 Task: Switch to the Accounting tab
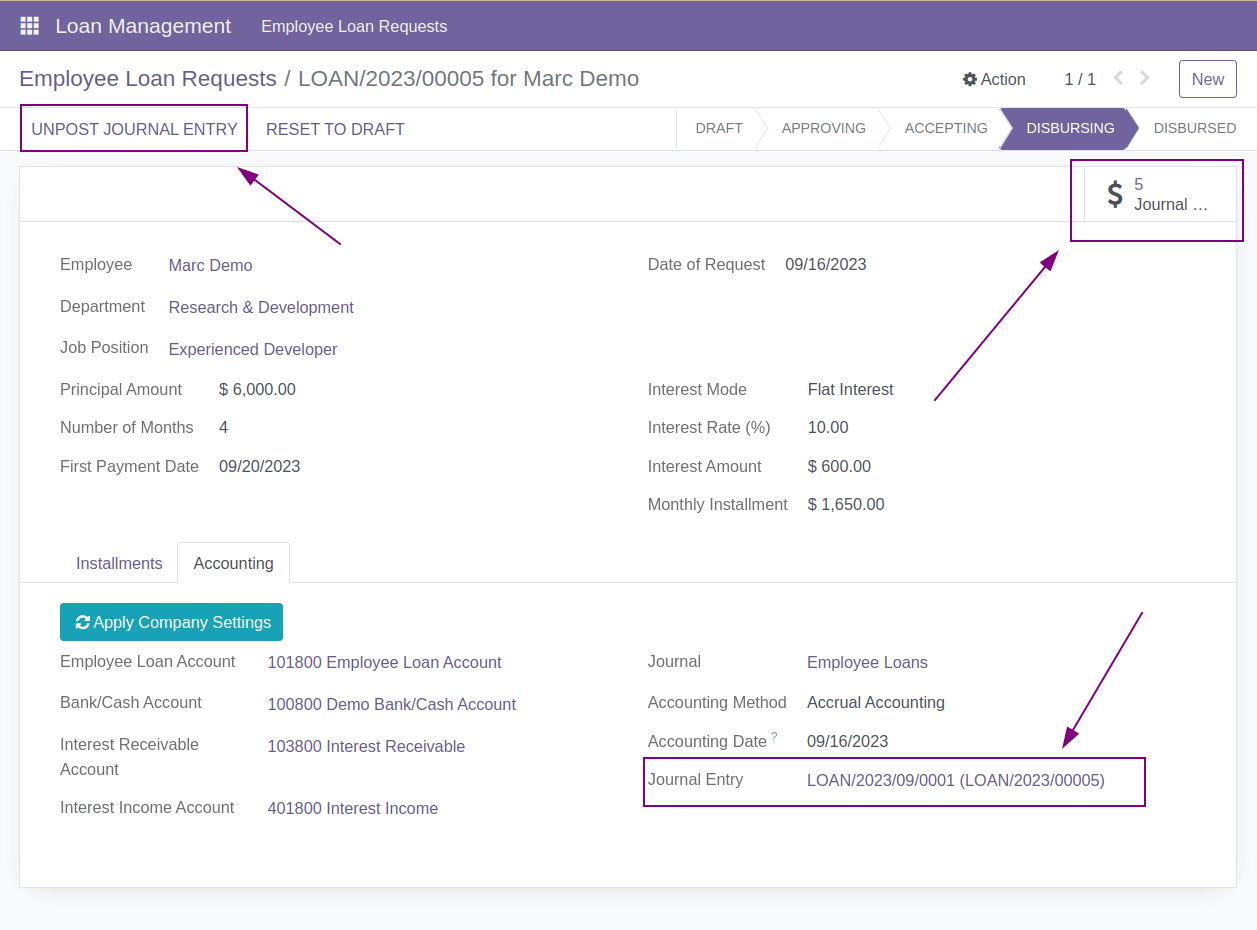(x=233, y=563)
